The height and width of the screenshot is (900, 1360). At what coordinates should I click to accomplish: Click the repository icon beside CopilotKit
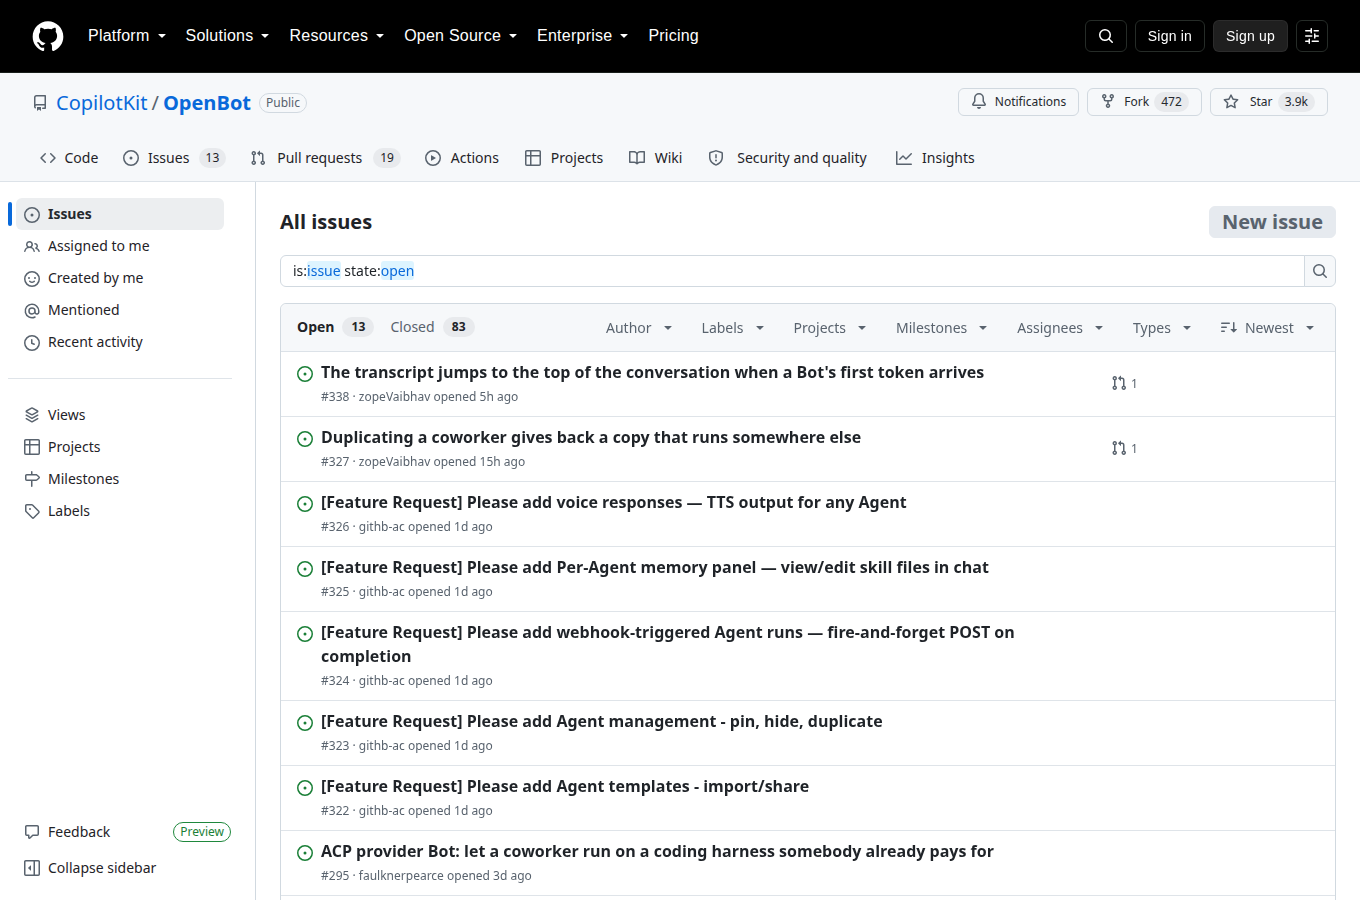(x=40, y=103)
